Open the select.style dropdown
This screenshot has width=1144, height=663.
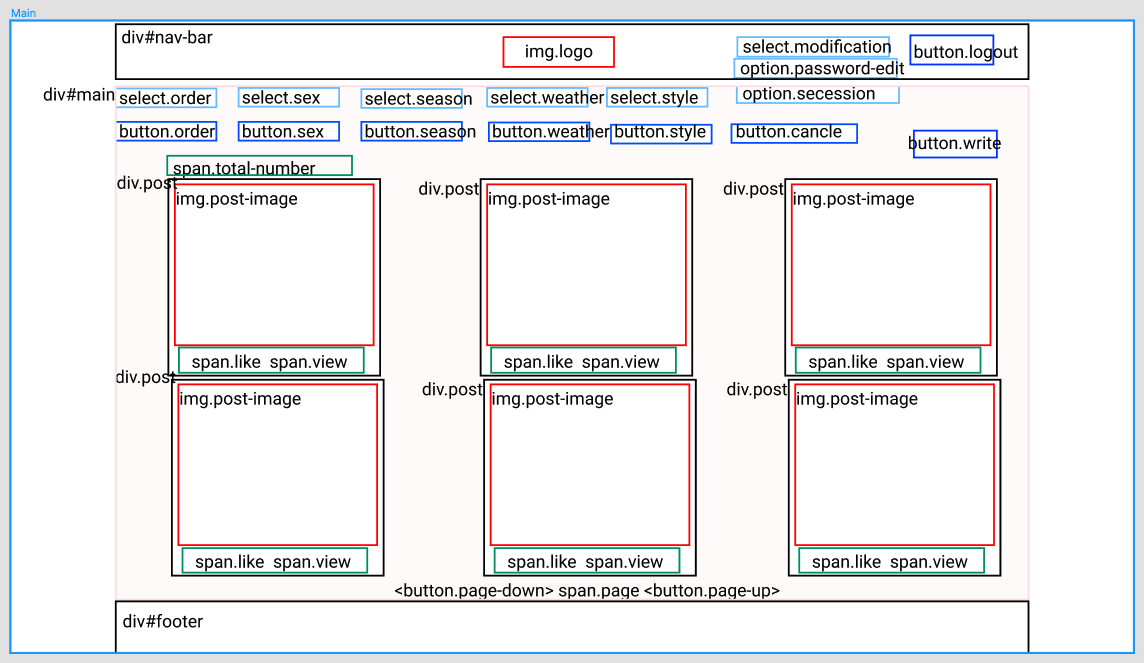pos(657,98)
